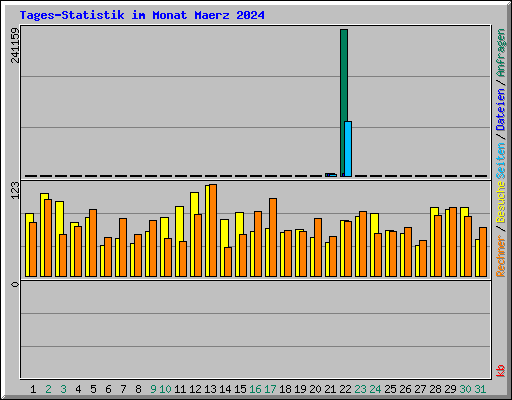This screenshot has width=512, height=400.
Task: Click the 'Dateien' legend label
Action: 500,109
